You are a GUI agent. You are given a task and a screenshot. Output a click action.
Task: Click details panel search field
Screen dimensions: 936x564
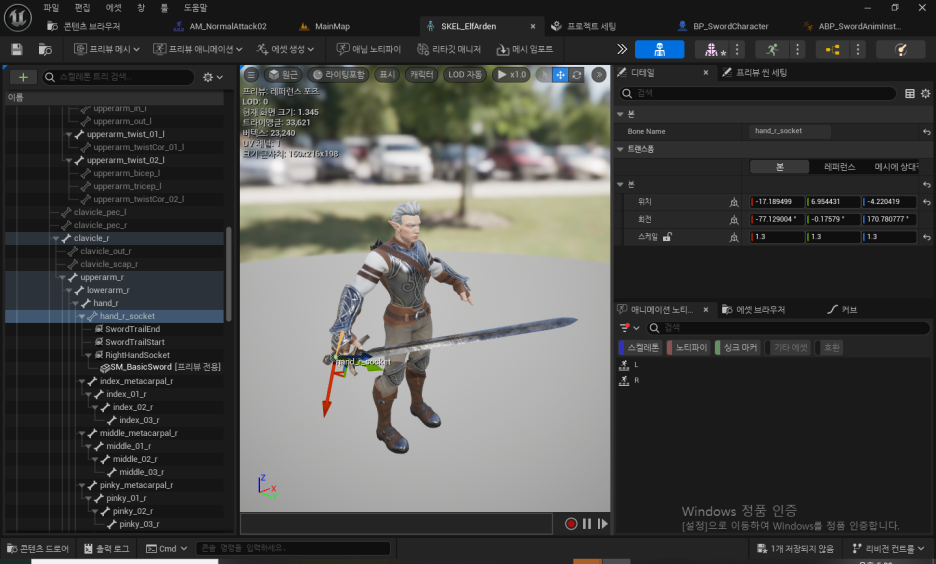tap(758, 93)
